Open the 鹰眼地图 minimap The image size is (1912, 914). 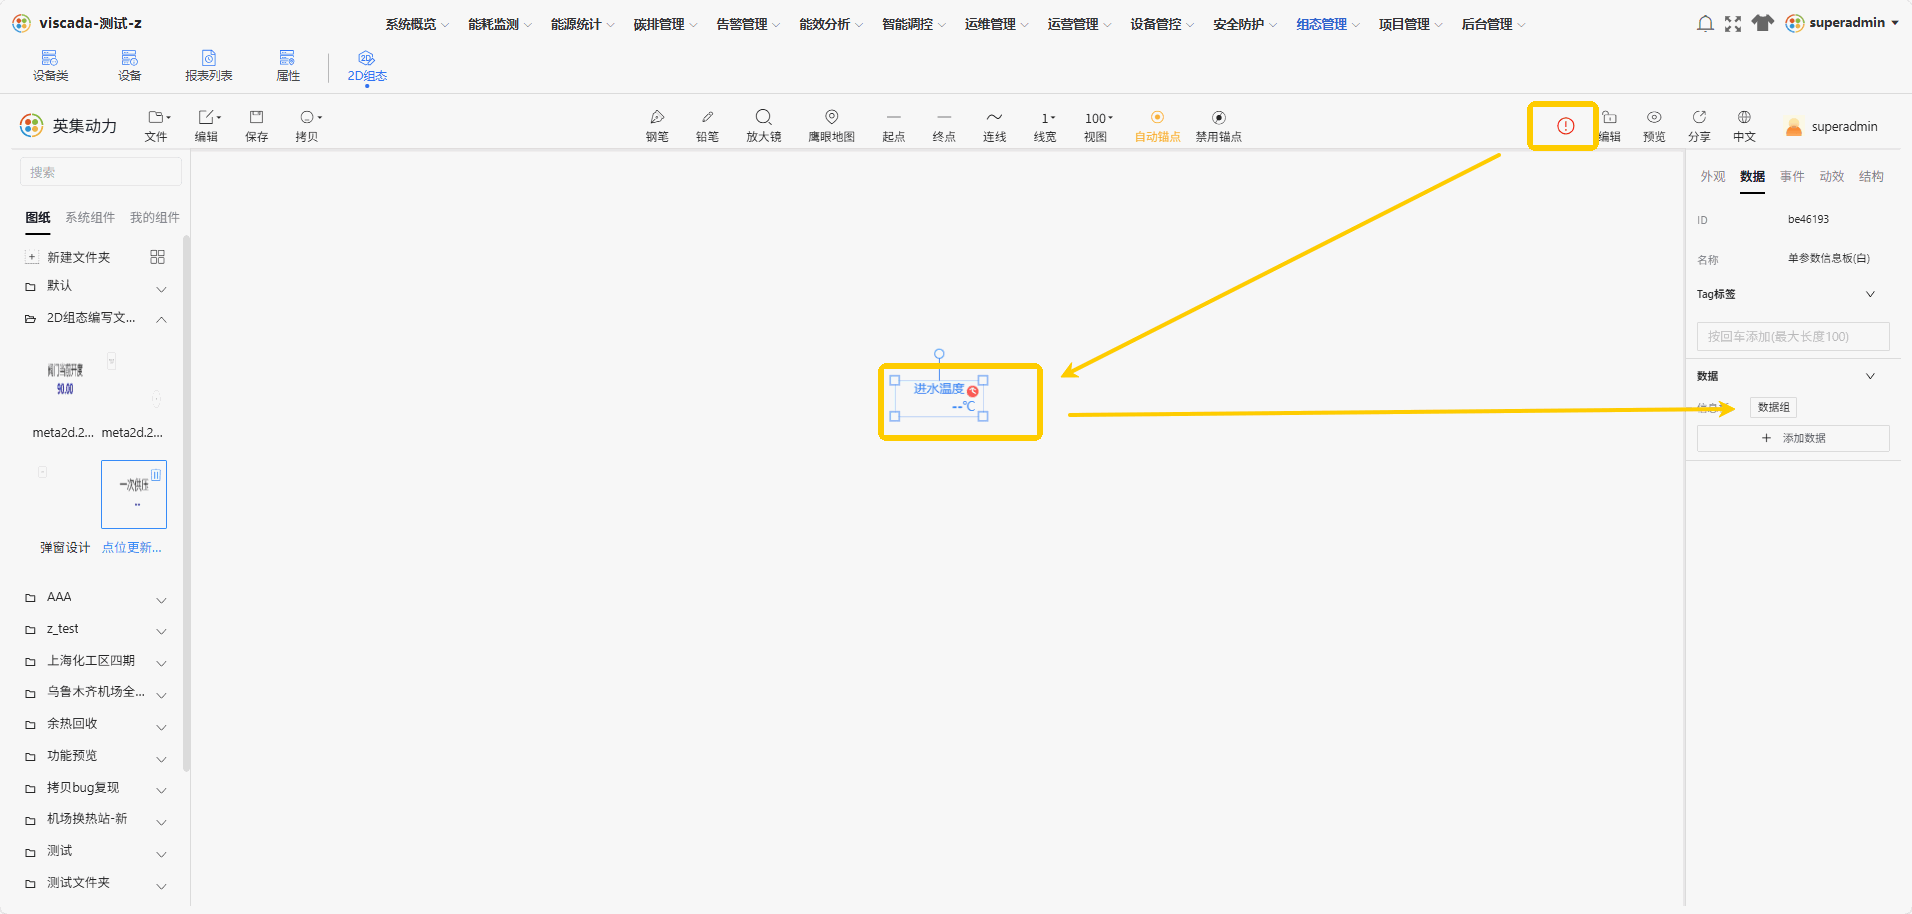[x=831, y=126]
